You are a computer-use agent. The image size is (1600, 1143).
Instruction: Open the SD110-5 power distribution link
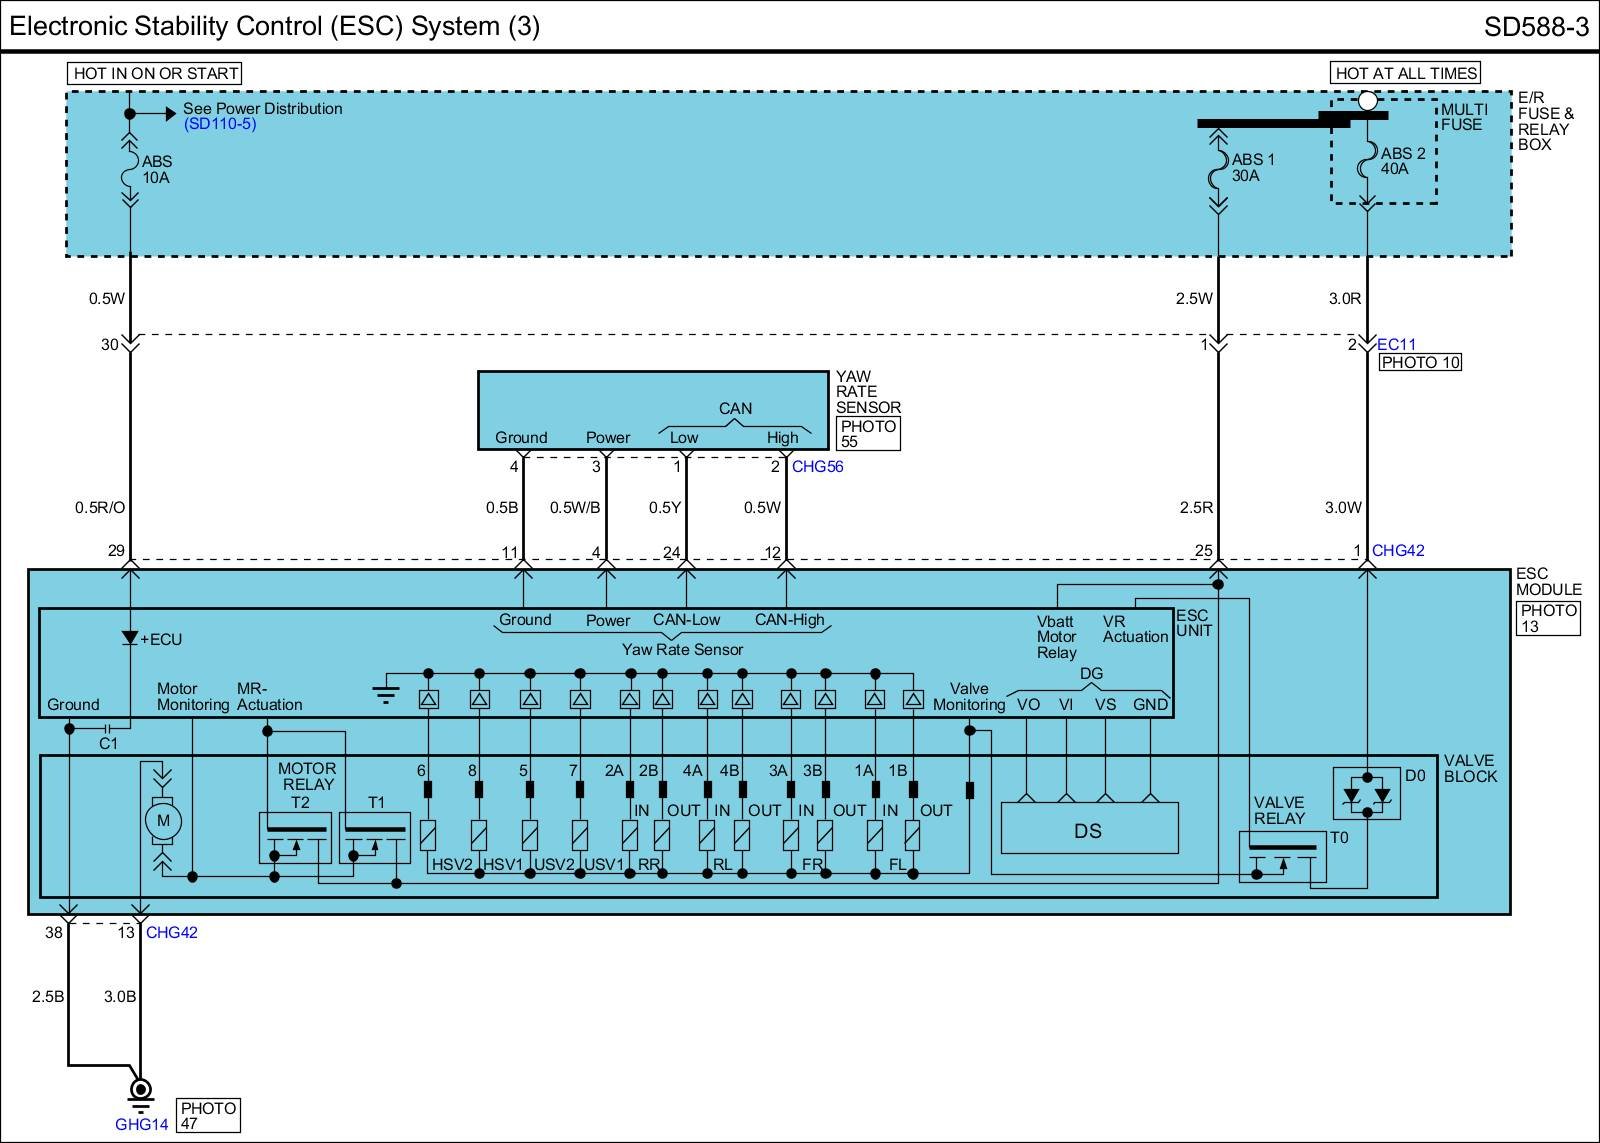click(220, 124)
